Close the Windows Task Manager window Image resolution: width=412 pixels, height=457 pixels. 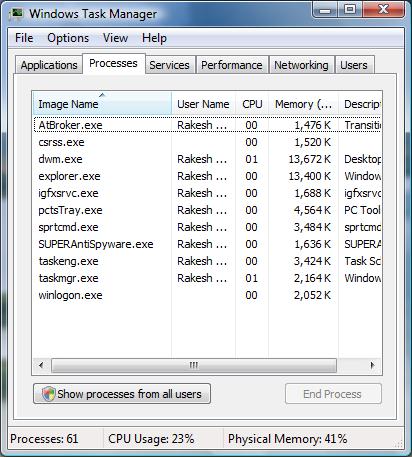(383, 10)
